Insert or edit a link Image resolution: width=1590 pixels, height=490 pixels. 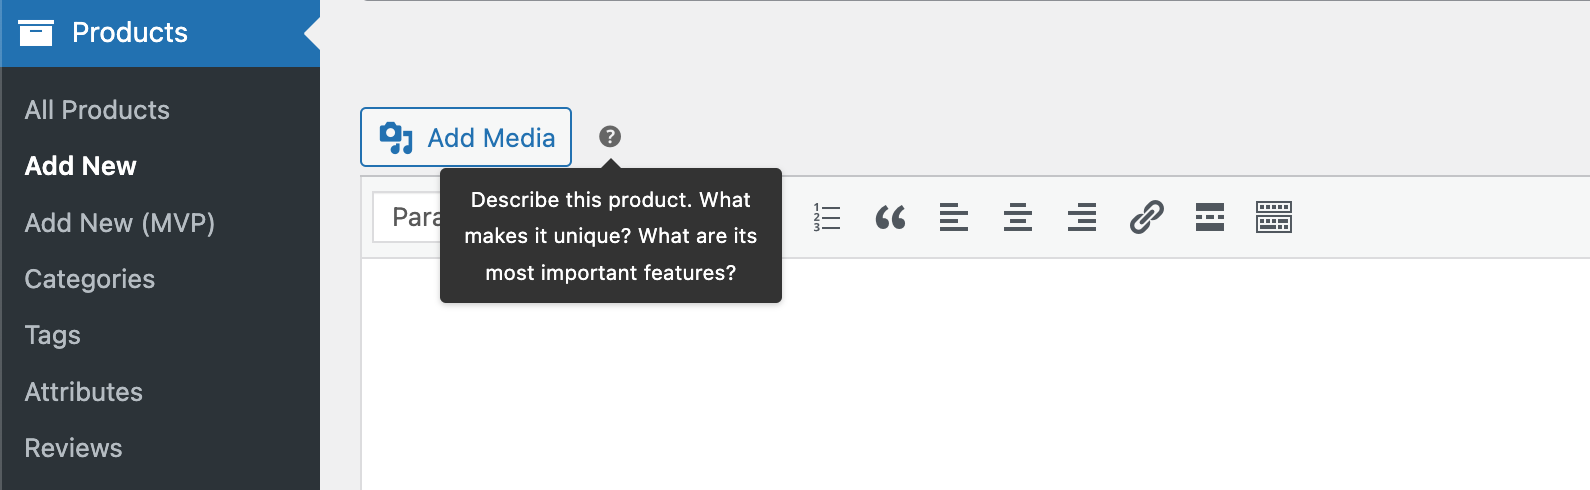1146,217
